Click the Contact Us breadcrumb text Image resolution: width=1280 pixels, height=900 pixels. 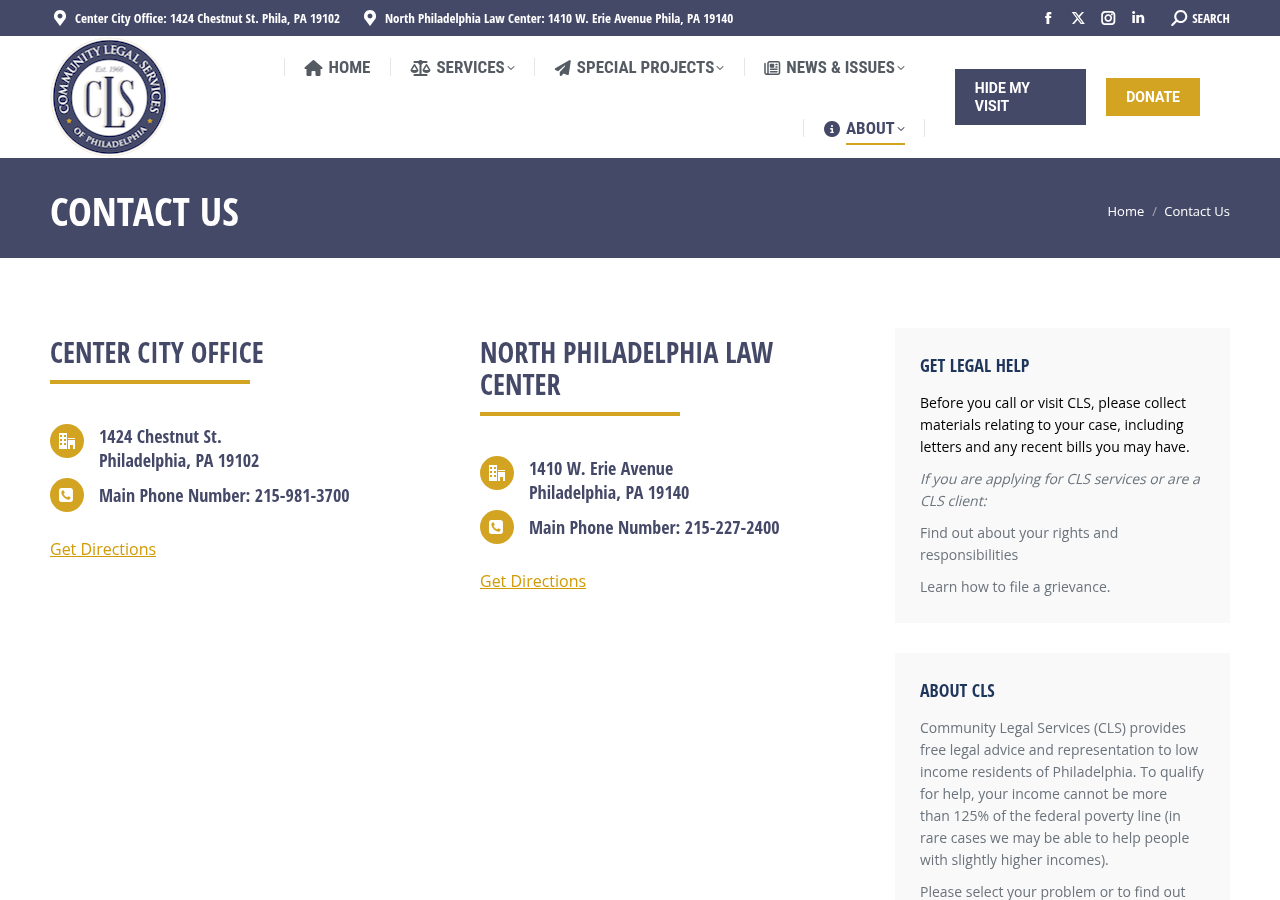click(x=1197, y=211)
